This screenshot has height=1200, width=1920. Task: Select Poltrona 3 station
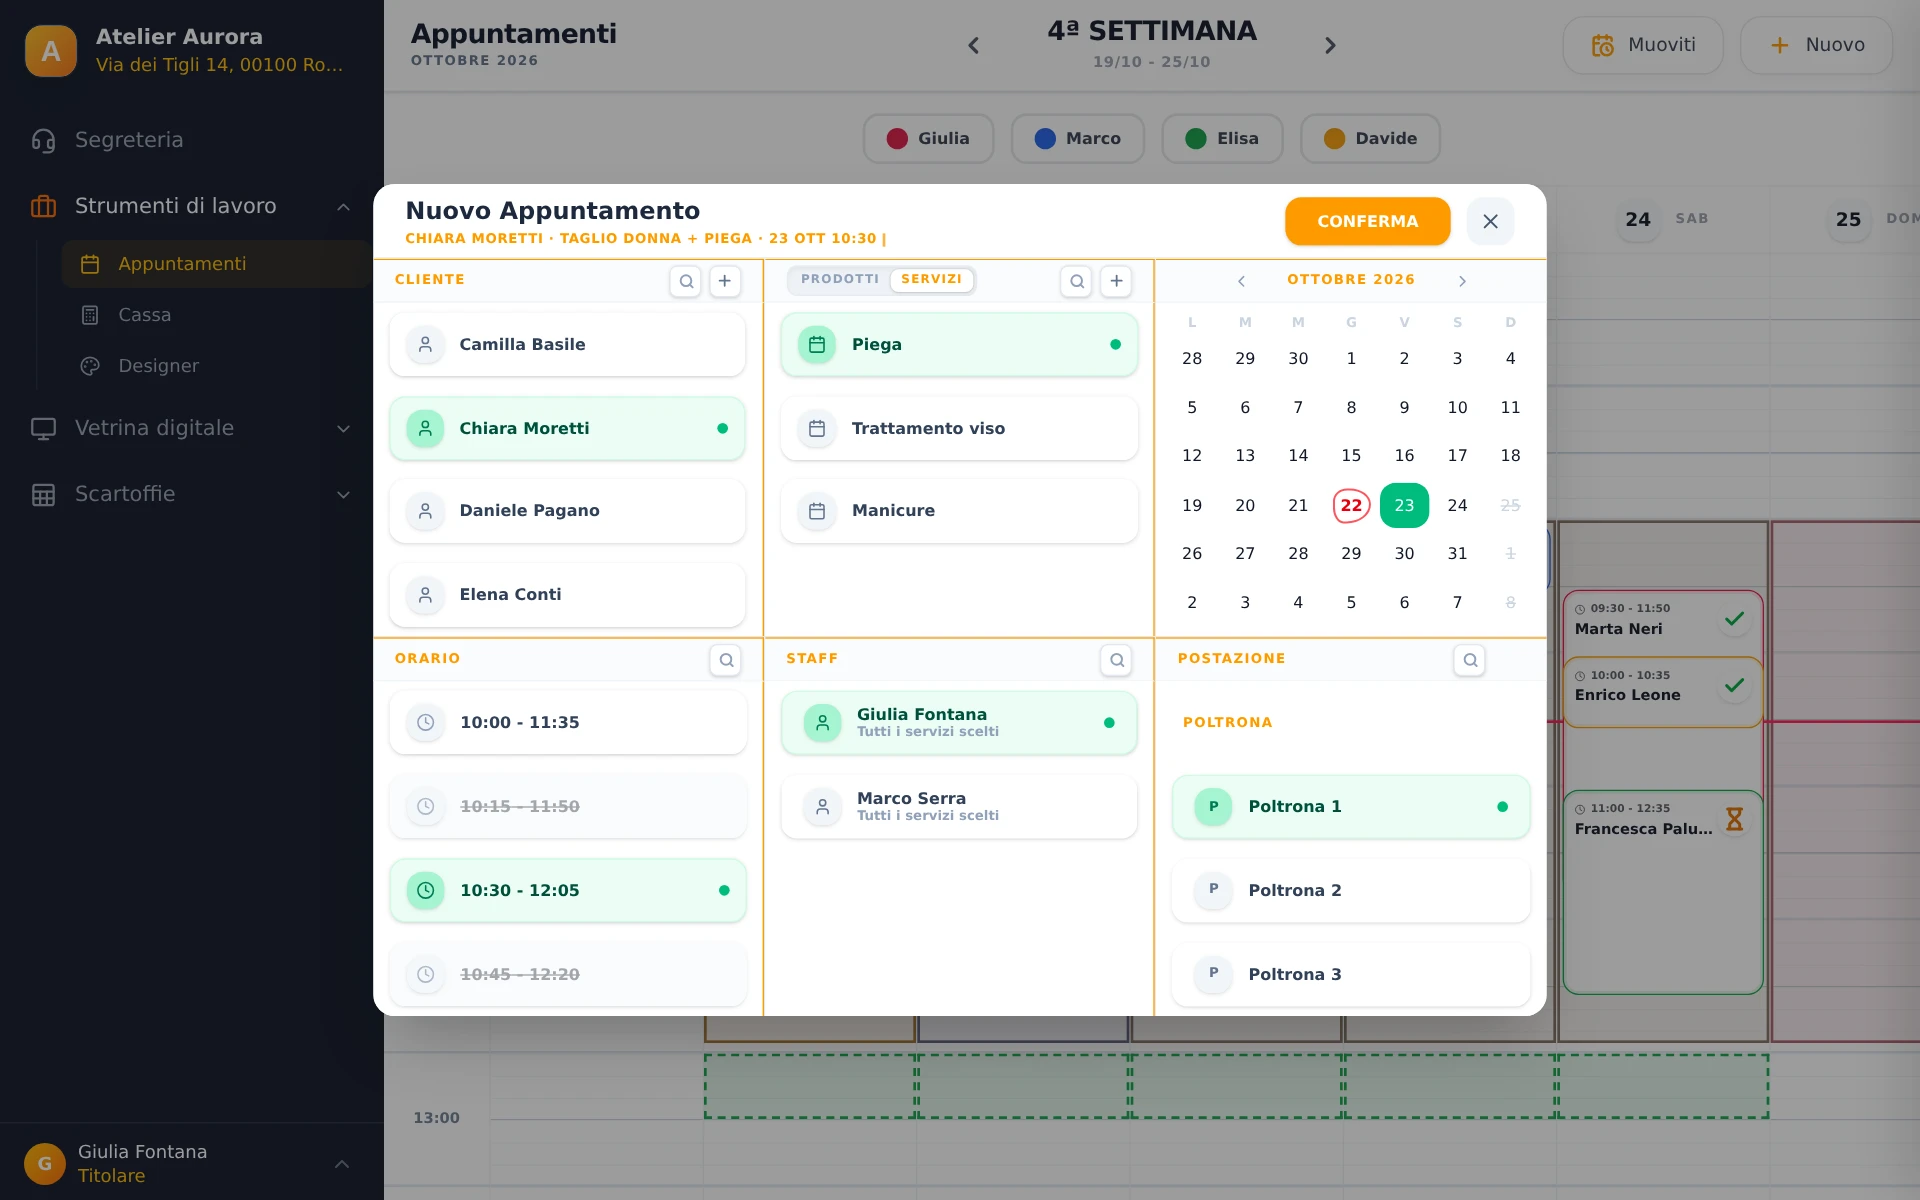coord(1351,974)
